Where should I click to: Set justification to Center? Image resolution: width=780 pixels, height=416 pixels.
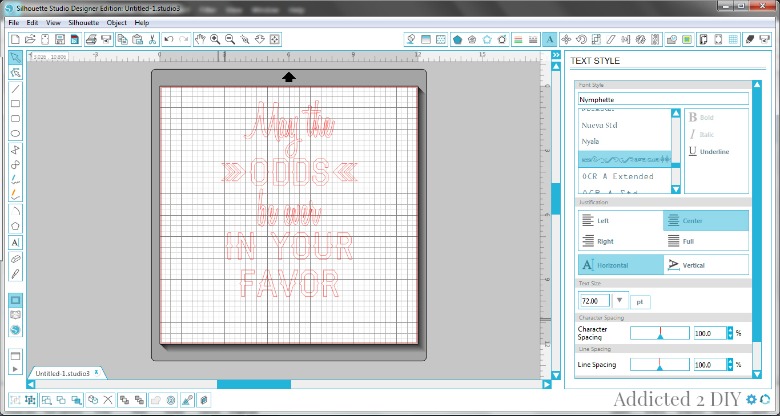[x=706, y=220]
